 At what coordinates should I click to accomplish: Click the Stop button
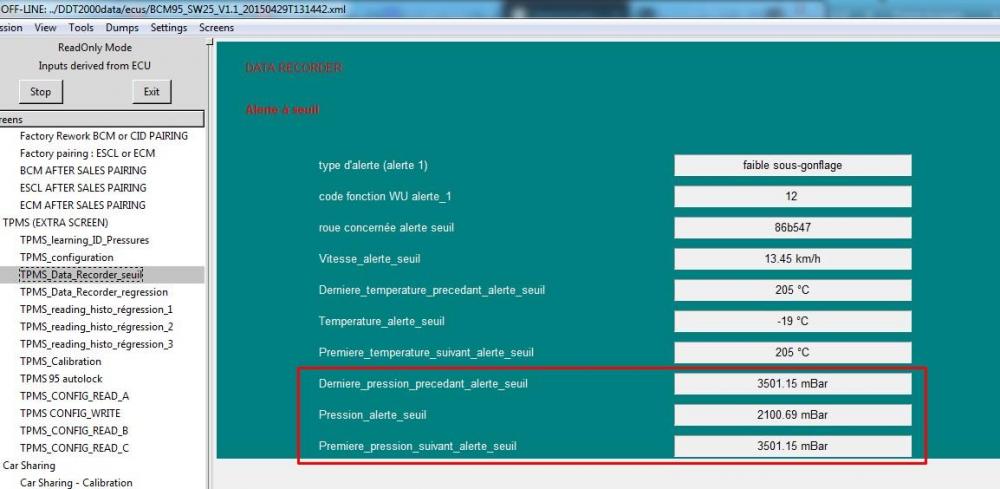point(40,92)
